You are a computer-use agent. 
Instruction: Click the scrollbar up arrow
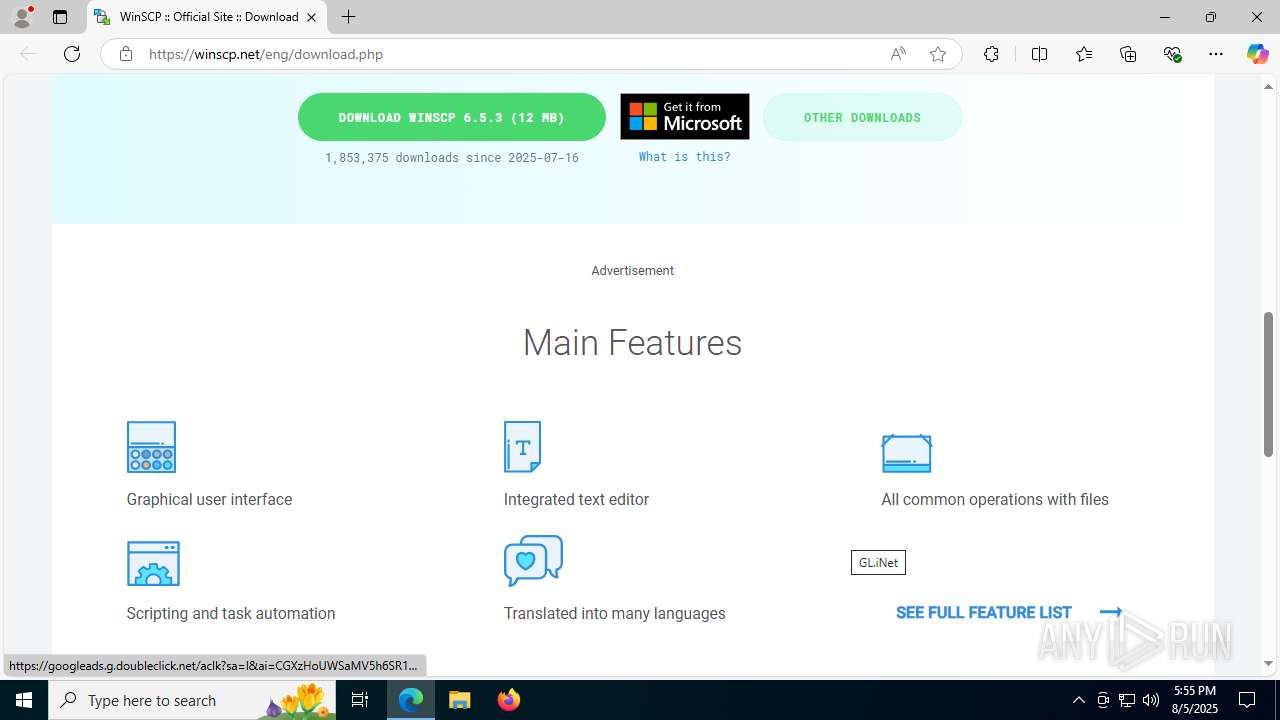pyautogui.click(x=1269, y=86)
